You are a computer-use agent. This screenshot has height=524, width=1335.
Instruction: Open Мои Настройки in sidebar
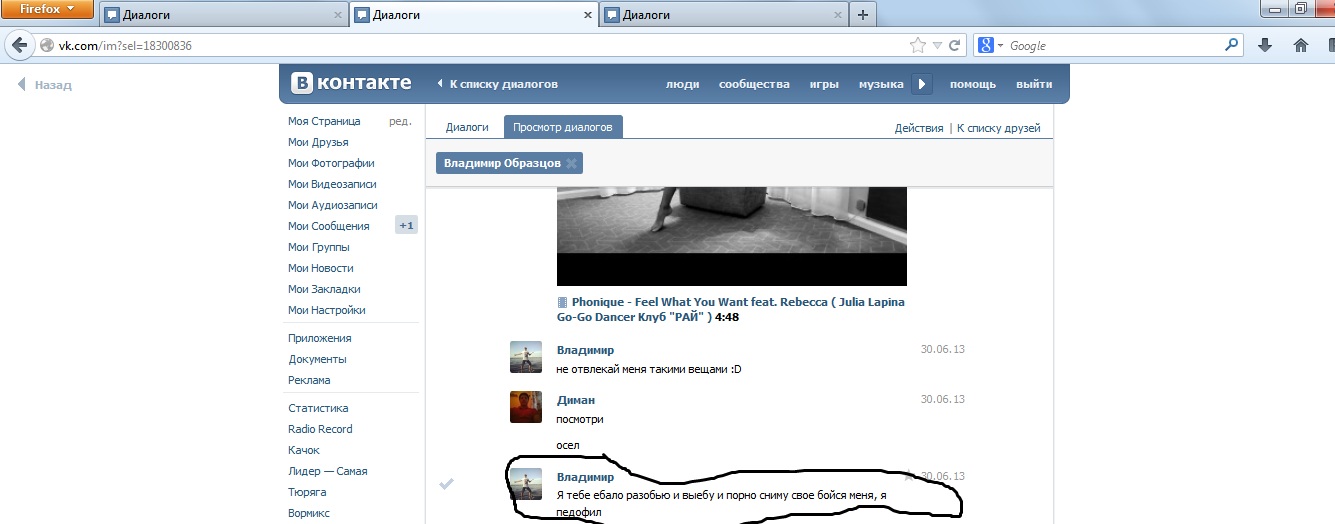click(326, 310)
